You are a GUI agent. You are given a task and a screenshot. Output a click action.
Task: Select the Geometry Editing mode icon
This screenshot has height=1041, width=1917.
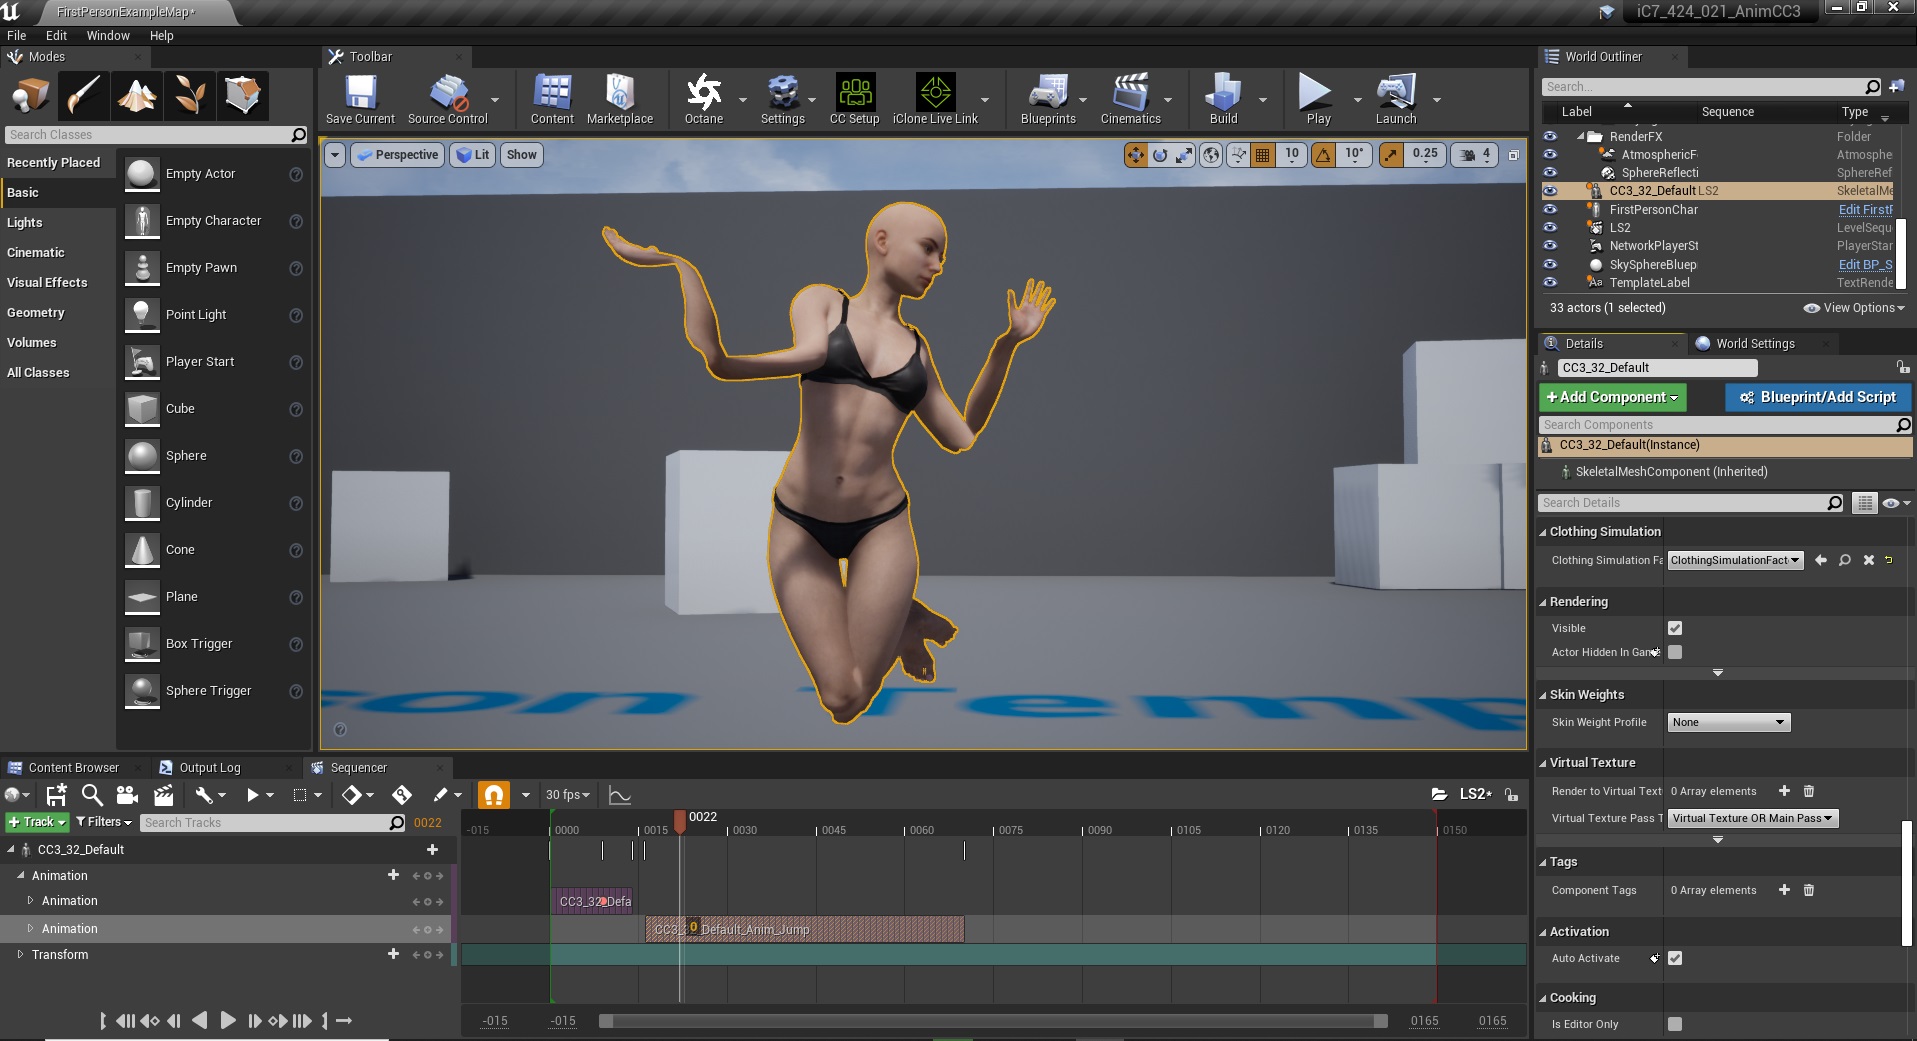point(242,96)
